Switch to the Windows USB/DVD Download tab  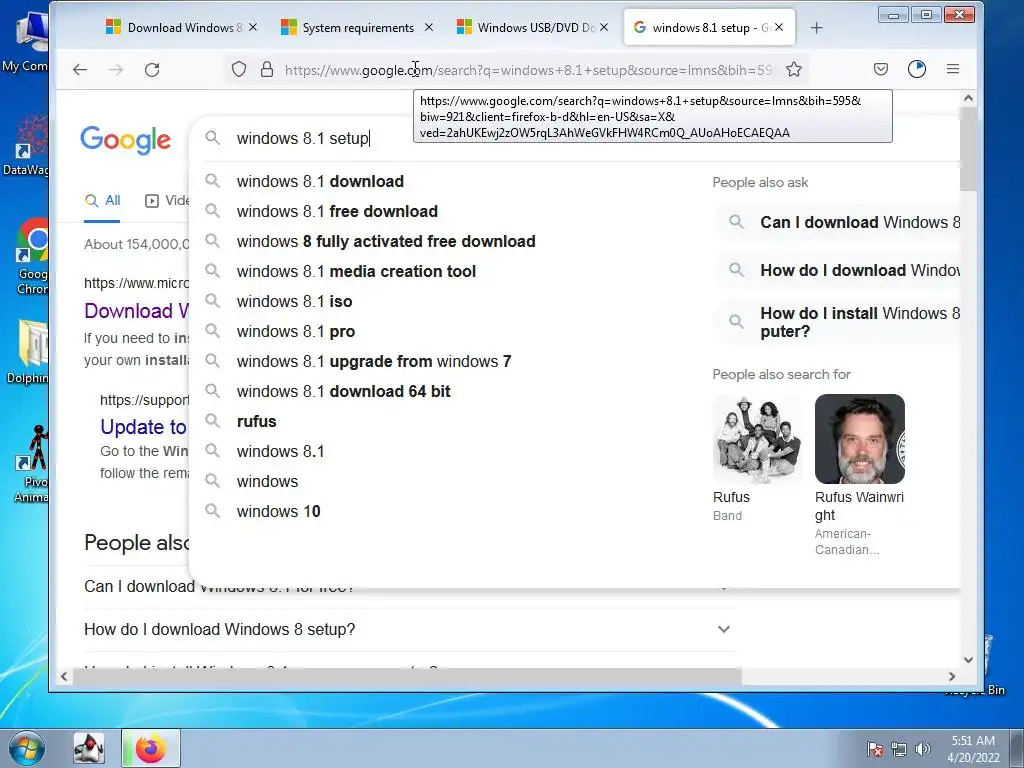(x=532, y=27)
